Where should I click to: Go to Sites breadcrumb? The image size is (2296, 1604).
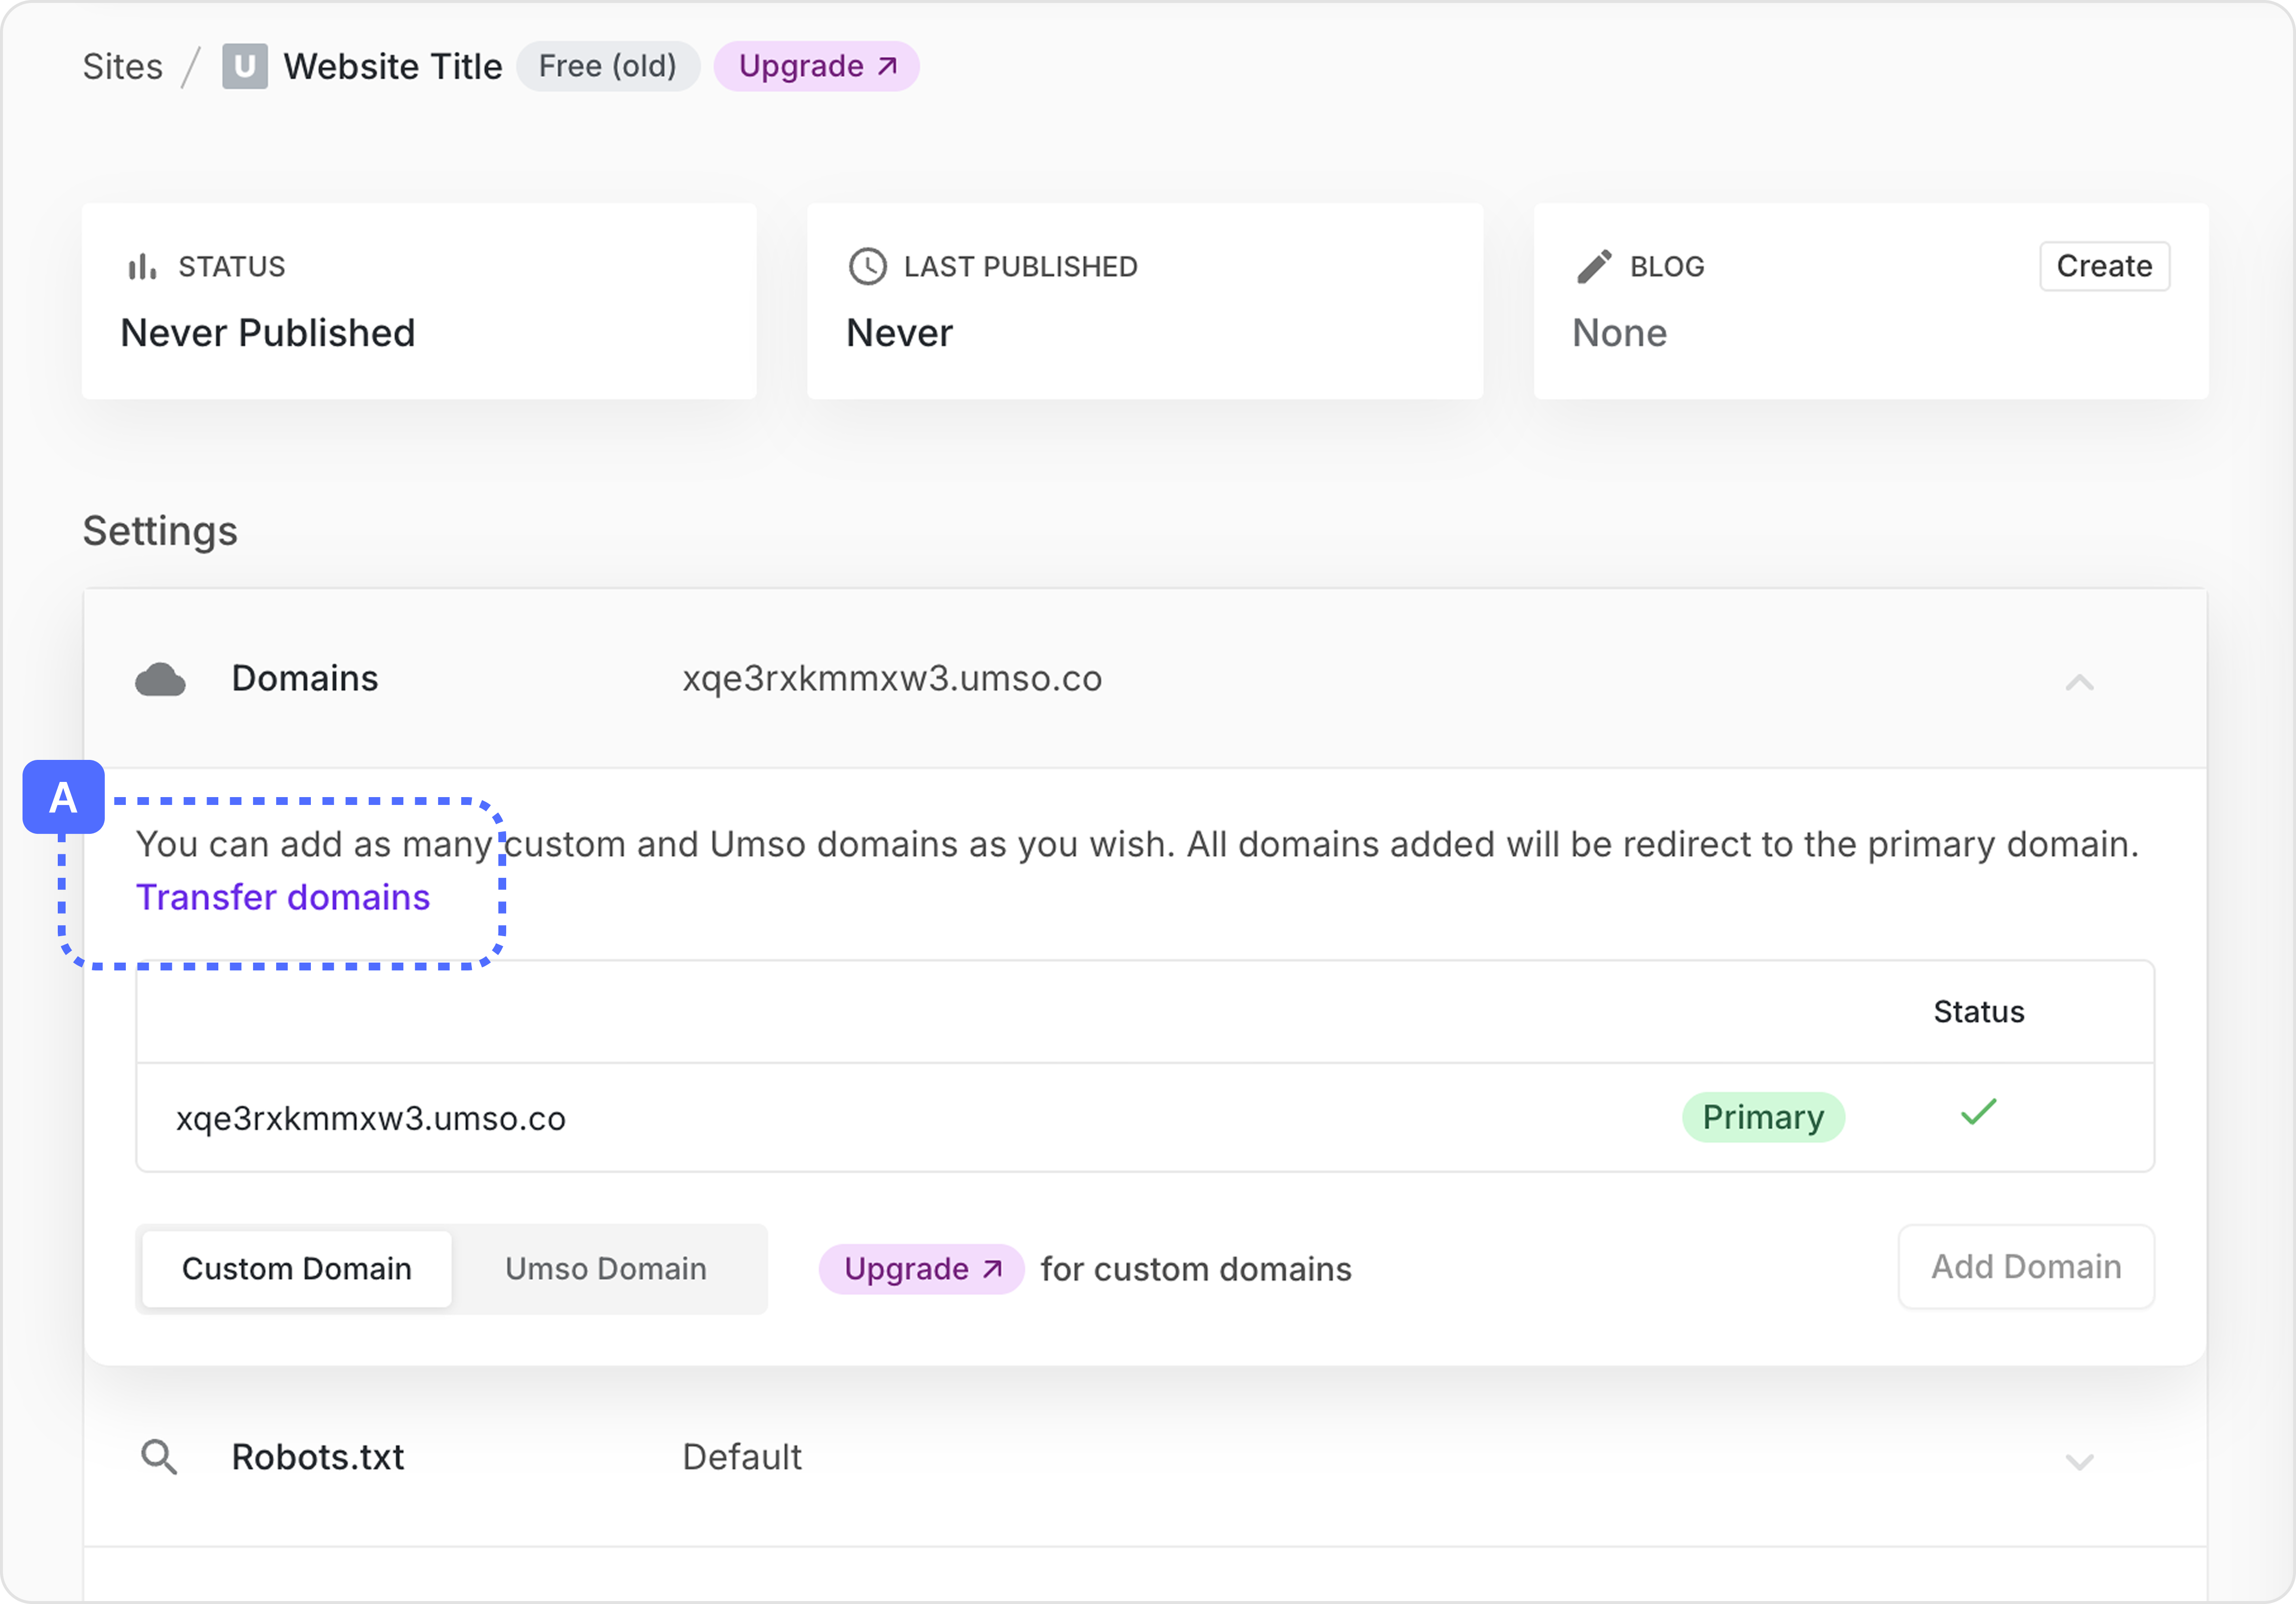point(122,67)
